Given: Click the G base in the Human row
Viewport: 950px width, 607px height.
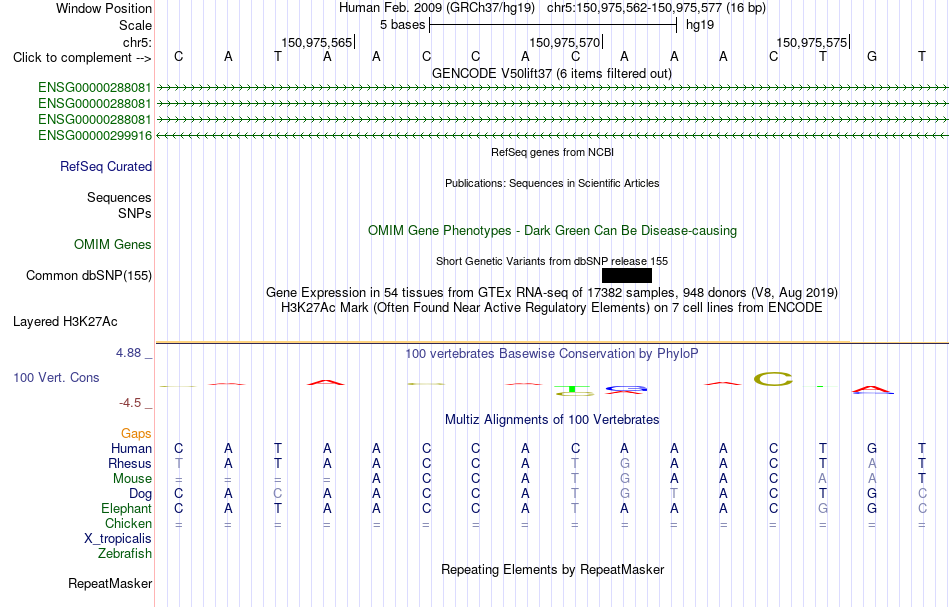Looking at the screenshot, I should pos(872,448).
